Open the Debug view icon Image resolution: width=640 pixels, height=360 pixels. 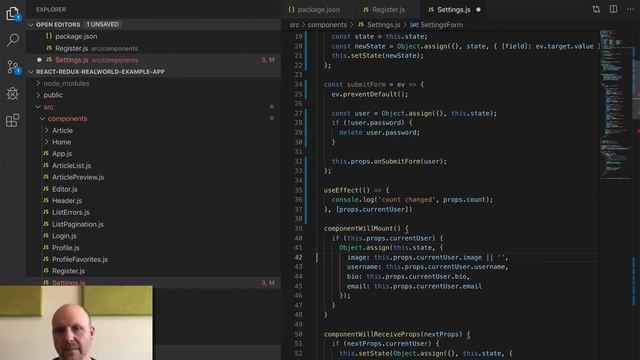click(x=13, y=93)
